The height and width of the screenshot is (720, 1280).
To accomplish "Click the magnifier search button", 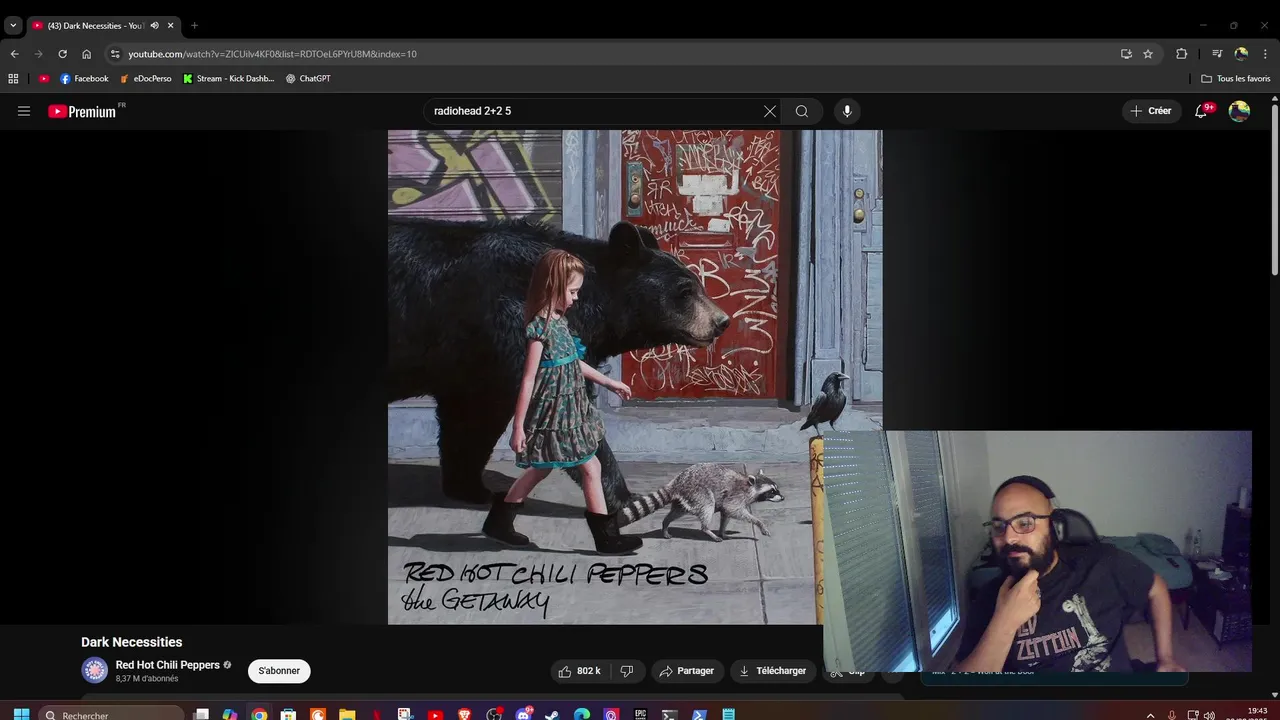I will coord(802,111).
